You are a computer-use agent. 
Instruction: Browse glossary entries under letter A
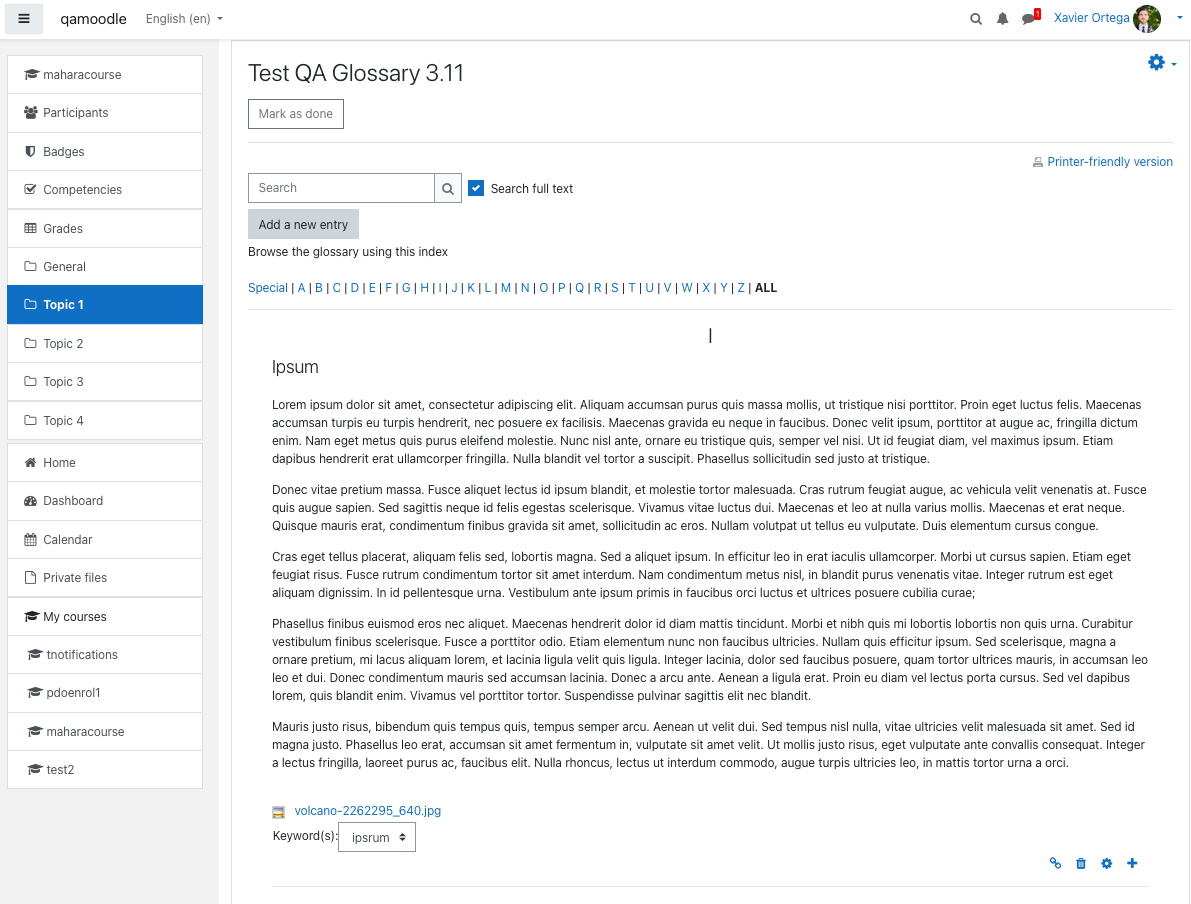tap(302, 288)
